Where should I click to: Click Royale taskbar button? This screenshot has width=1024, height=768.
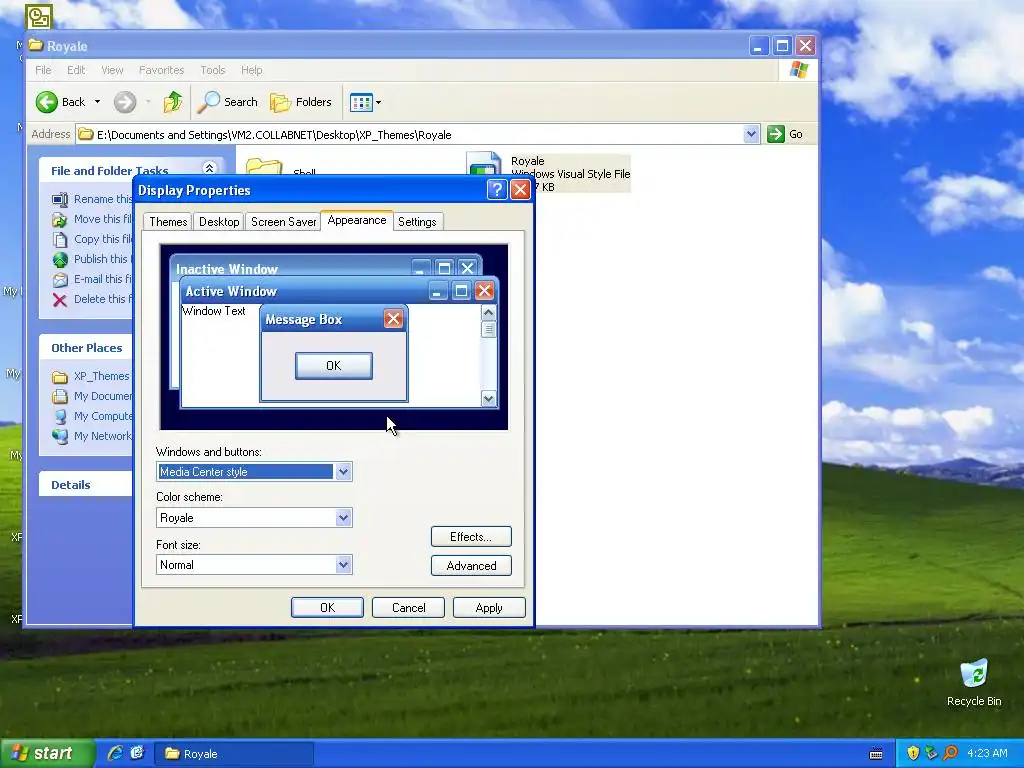click(234, 754)
